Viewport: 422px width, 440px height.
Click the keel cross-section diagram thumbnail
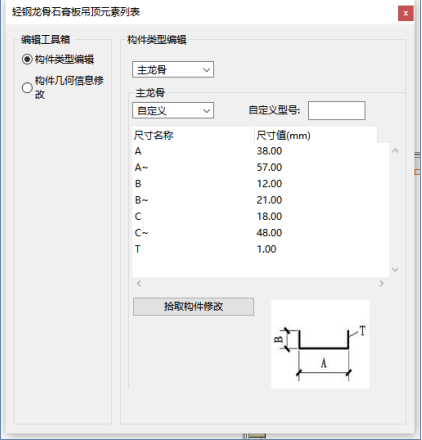[320, 344]
